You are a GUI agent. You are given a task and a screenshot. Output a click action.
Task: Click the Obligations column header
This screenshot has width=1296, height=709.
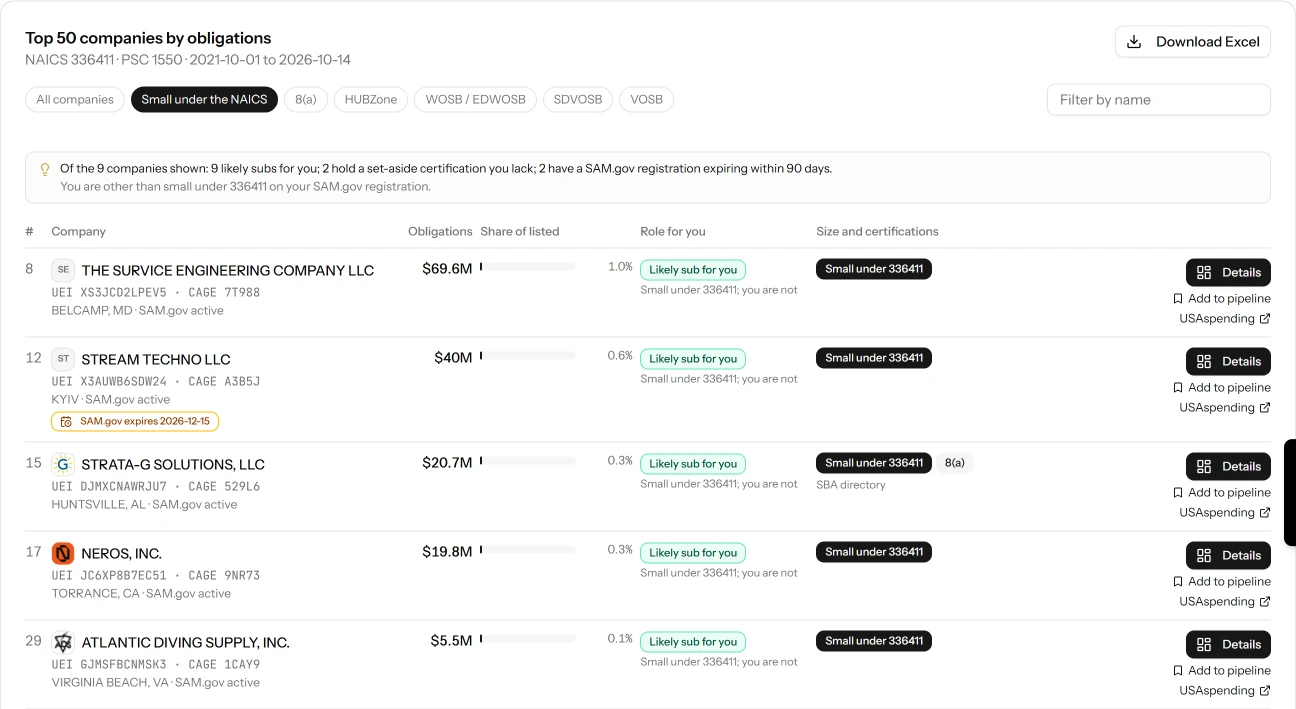[x=440, y=231]
